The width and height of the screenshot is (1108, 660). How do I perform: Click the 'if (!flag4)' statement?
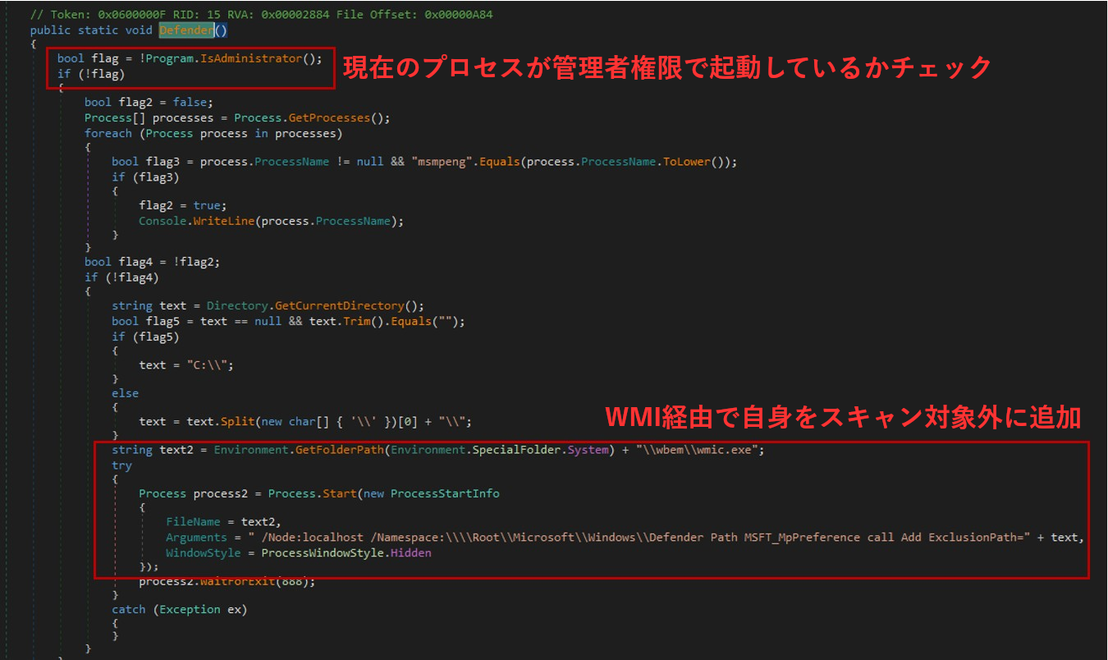point(122,278)
